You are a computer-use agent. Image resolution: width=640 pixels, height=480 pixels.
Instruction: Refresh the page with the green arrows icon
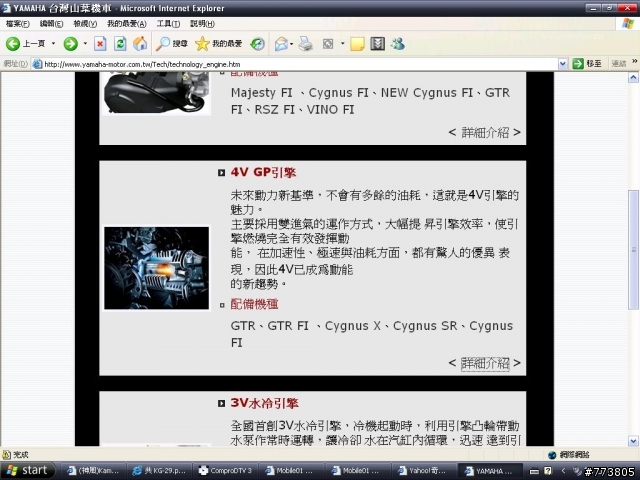[x=120, y=44]
